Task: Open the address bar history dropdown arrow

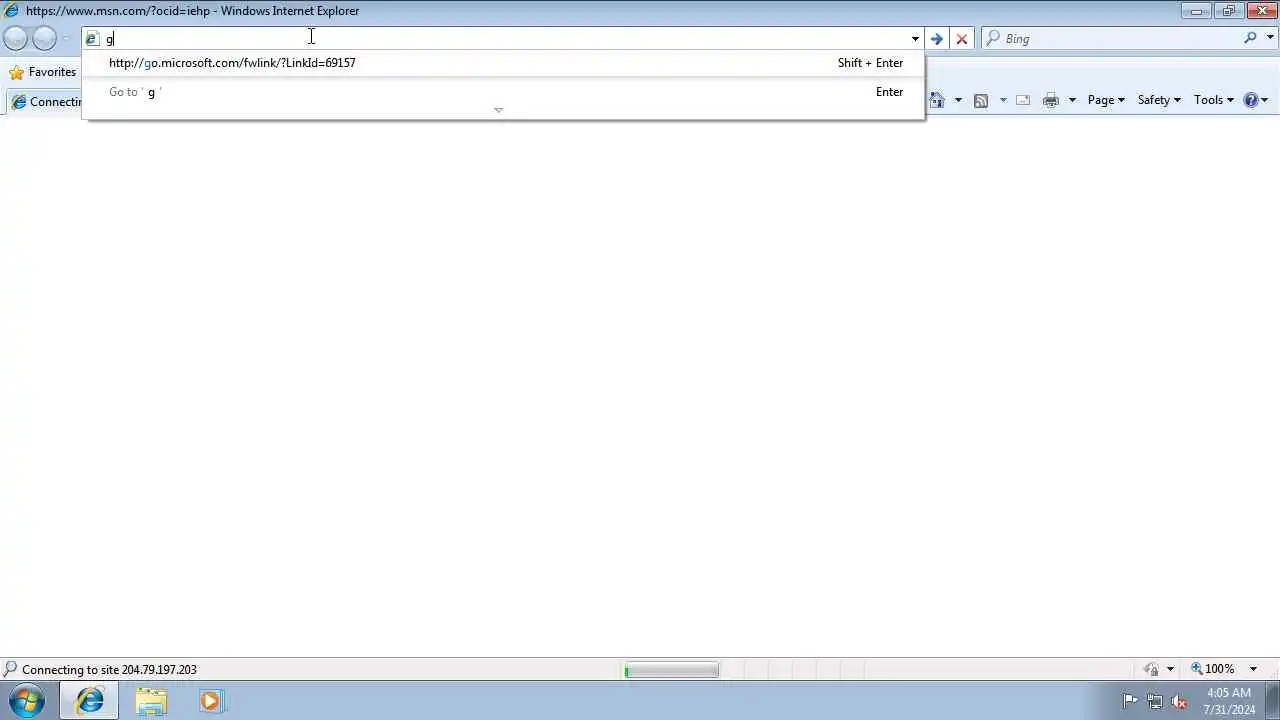Action: 914,39
